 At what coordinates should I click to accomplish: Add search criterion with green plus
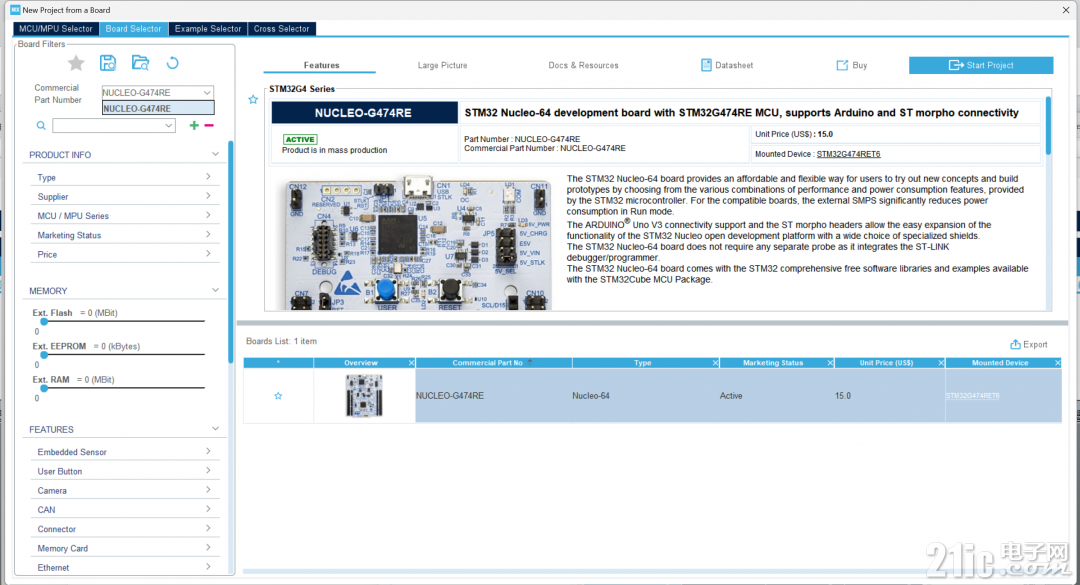(194, 125)
